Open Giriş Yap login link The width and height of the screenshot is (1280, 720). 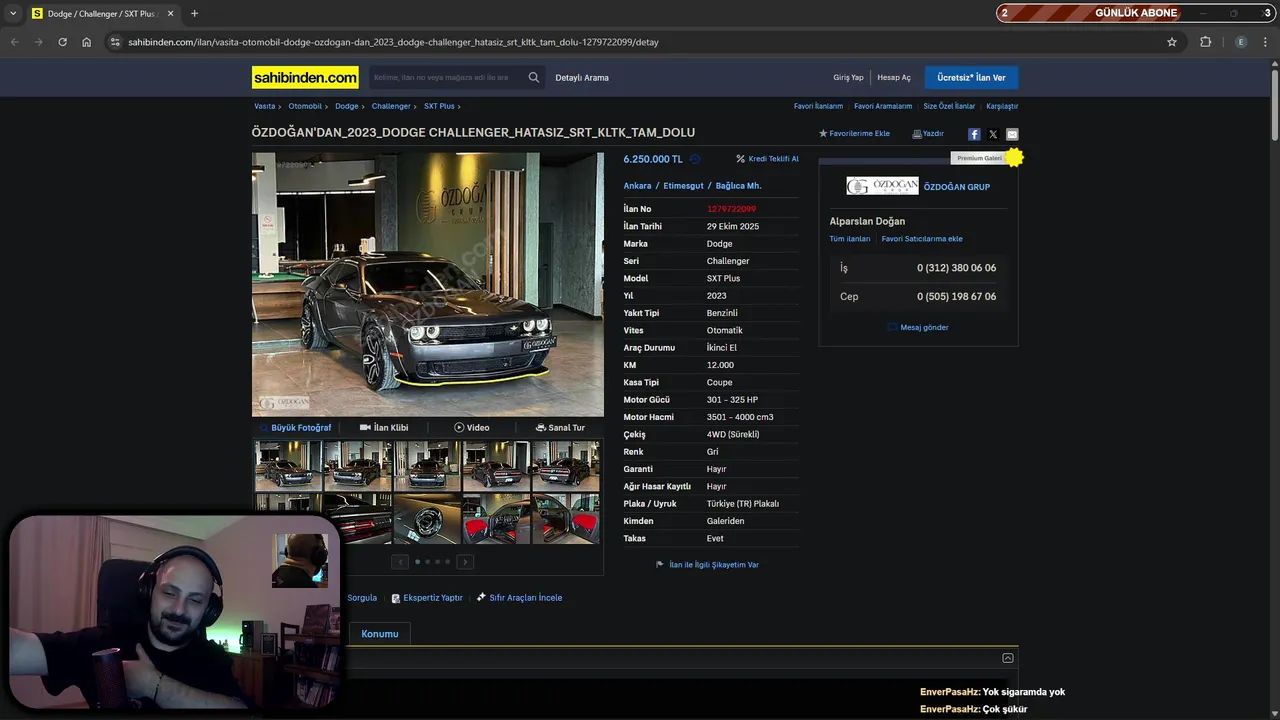(x=848, y=77)
